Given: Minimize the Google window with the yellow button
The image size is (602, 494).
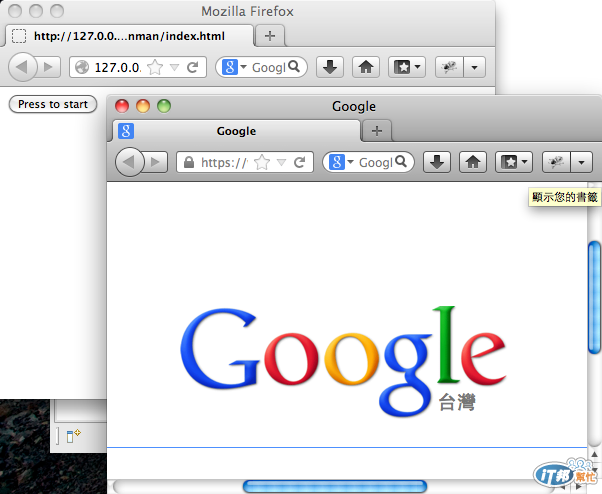Looking at the screenshot, I should click(143, 106).
